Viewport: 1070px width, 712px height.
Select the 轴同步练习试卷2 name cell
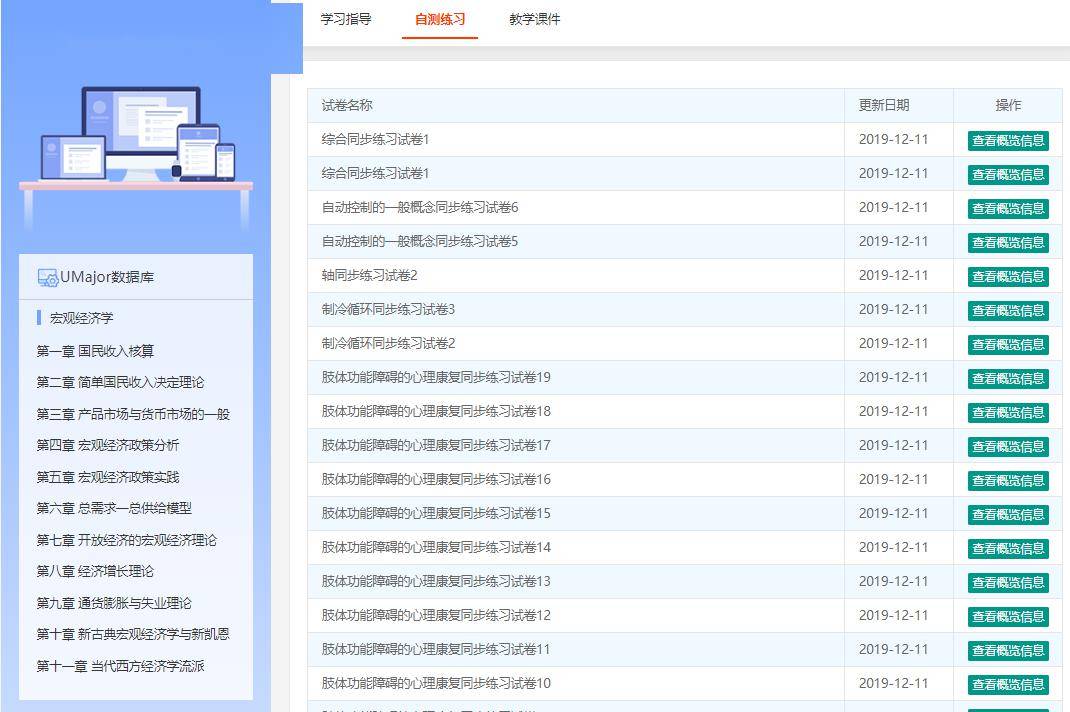pyautogui.click(x=576, y=275)
